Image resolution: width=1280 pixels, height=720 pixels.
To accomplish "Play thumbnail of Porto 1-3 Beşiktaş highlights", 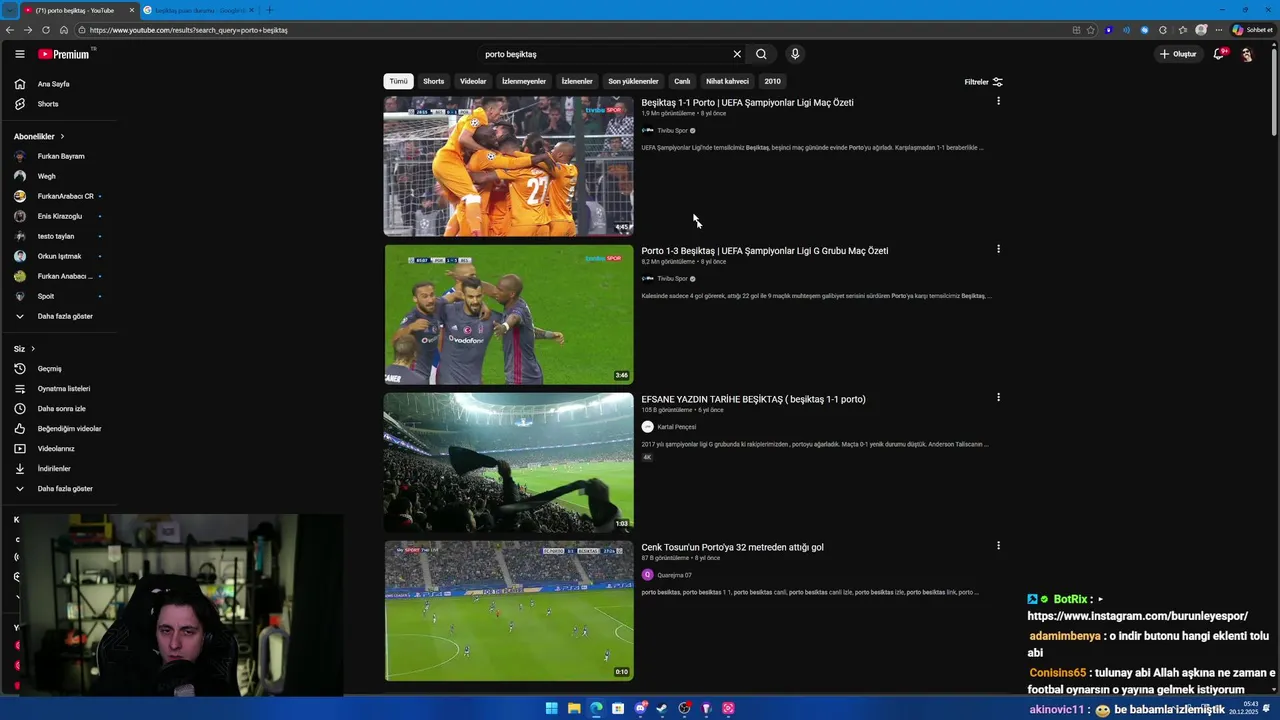I will click(x=508, y=314).
